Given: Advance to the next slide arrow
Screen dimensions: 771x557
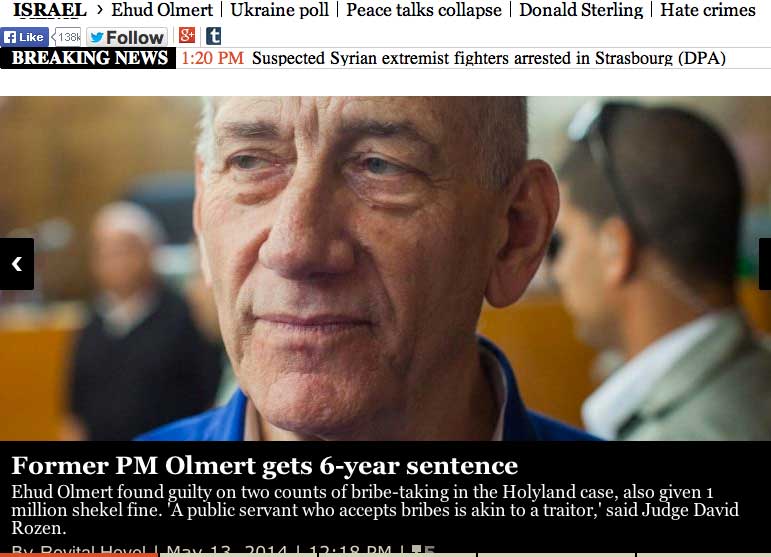Looking at the screenshot, I should (x=765, y=264).
